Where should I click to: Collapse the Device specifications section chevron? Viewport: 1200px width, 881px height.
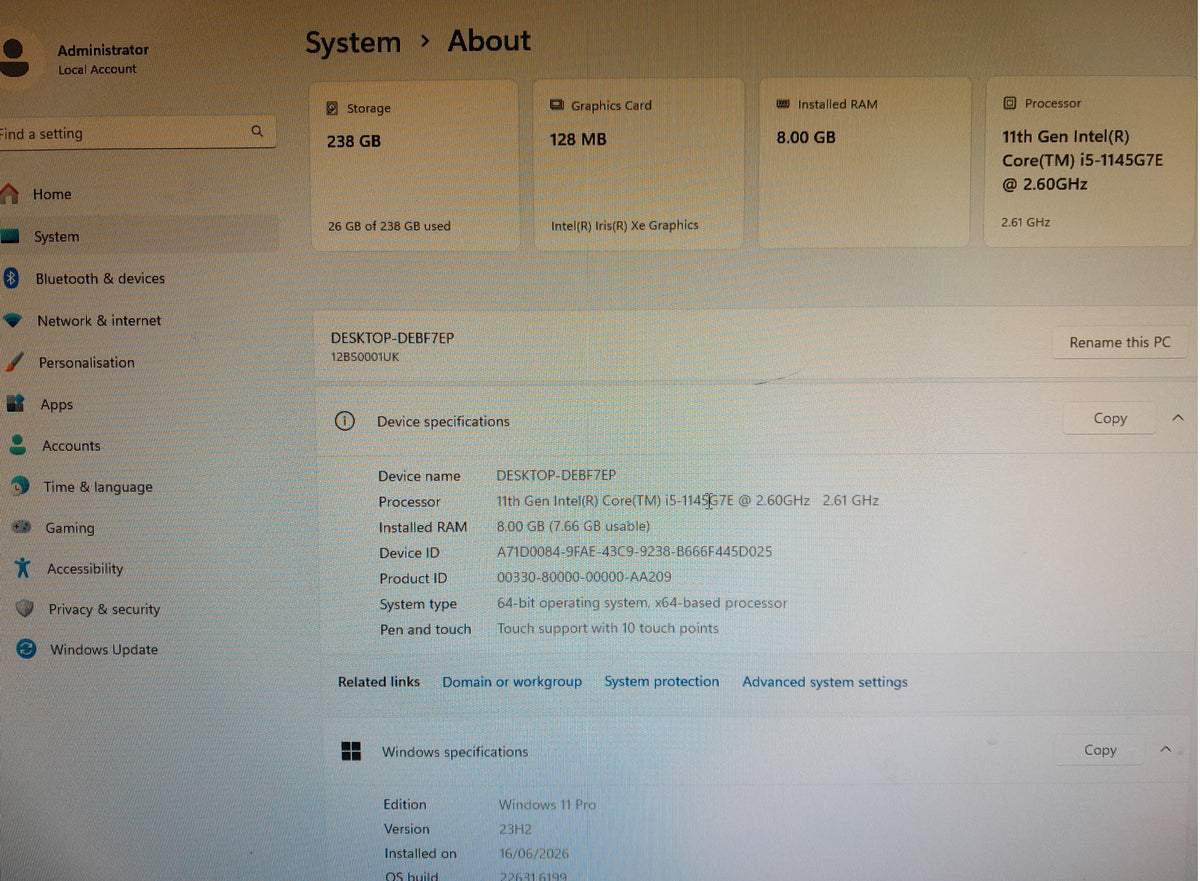[1177, 418]
